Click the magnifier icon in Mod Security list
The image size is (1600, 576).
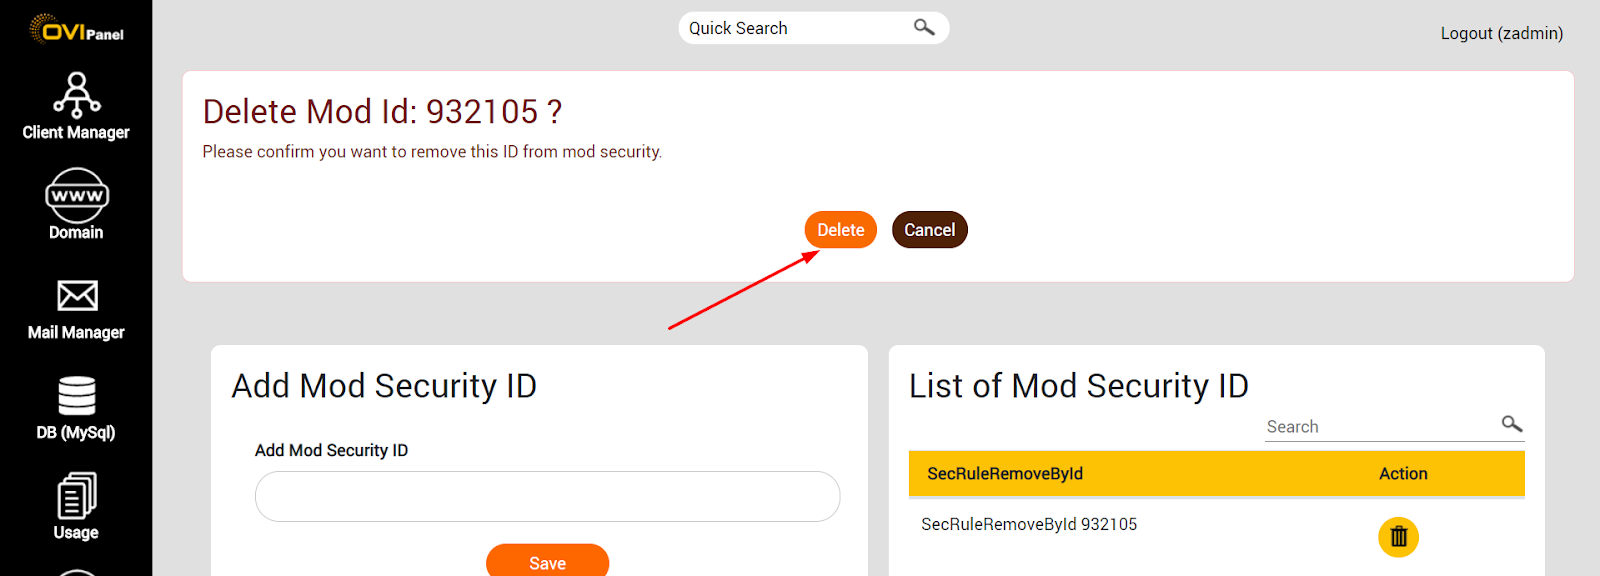click(1511, 424)
